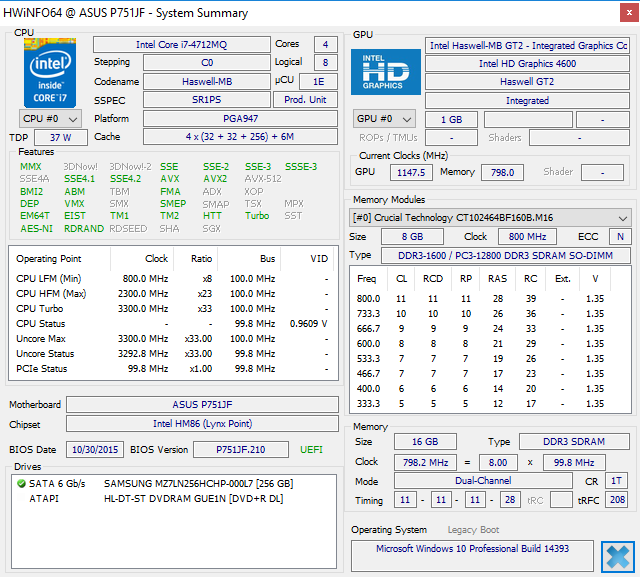Select the 666.7 frequency timing row
Viewport: 640px width, 577px height.
point(490,329)
